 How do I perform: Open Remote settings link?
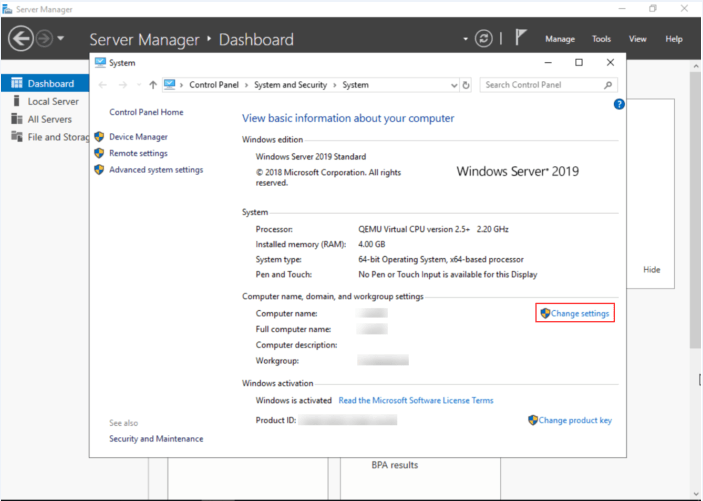[x=139, y=153]
